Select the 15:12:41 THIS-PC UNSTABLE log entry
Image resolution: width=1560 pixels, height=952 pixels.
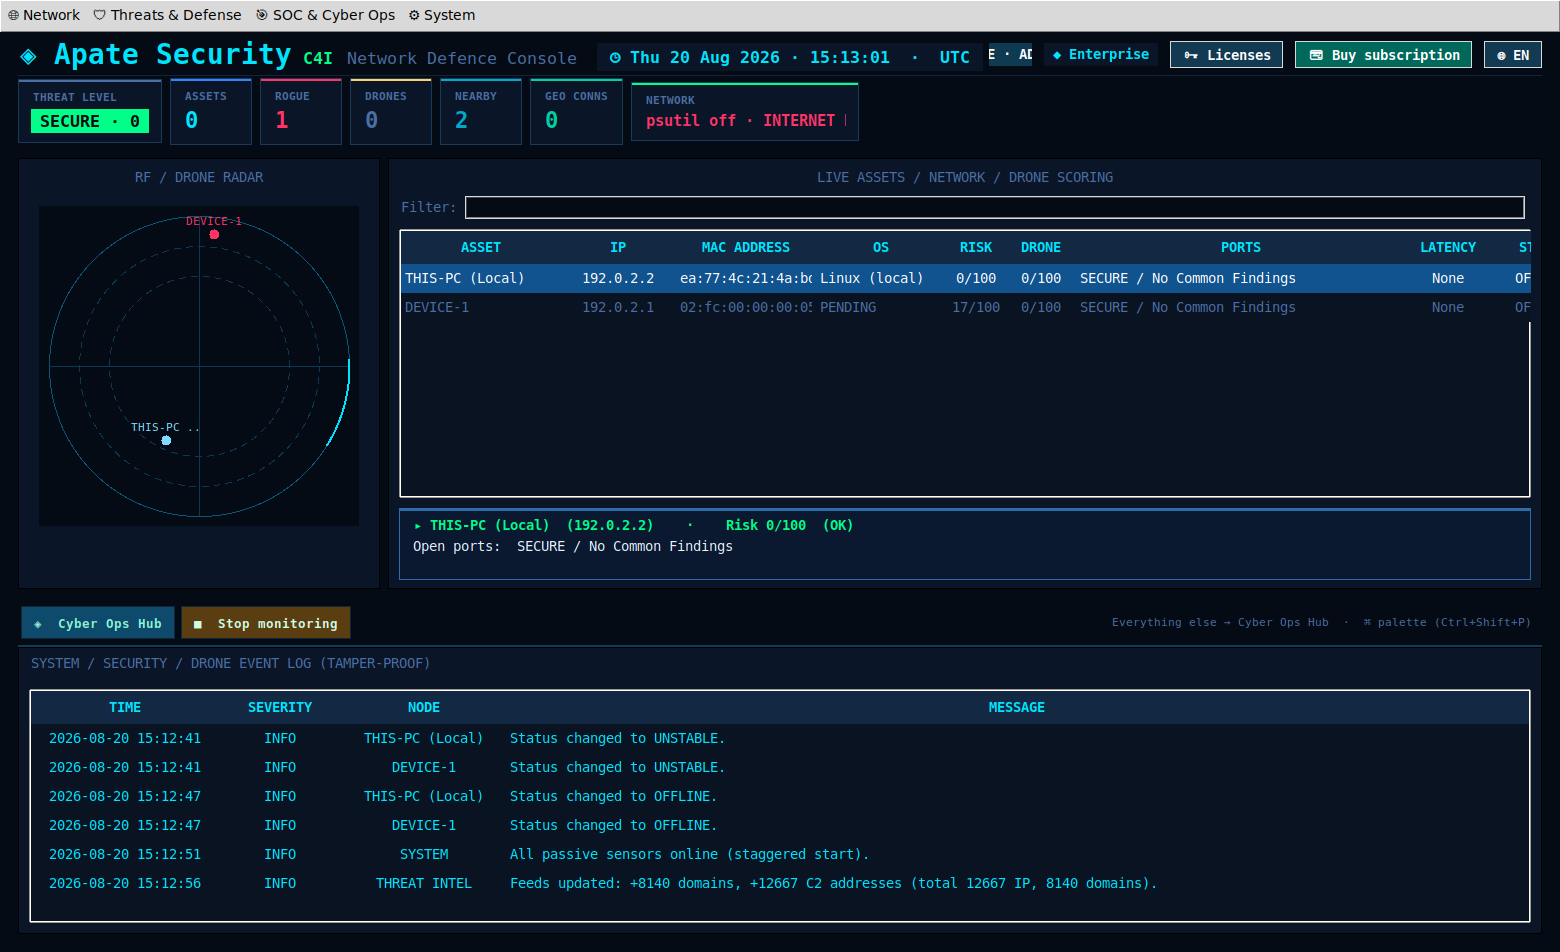(x=780, y=738)
